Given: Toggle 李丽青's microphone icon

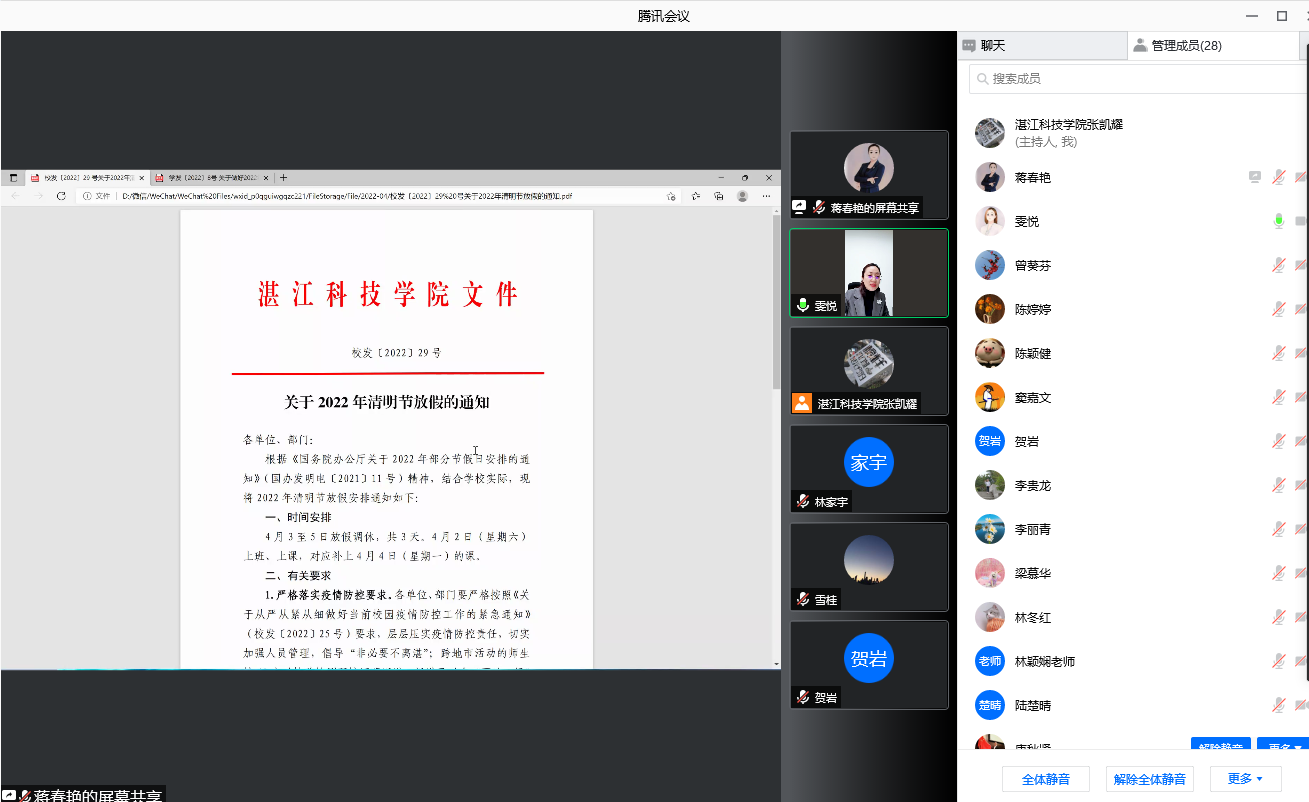Looking at the screenshot, I should 1278,529.
